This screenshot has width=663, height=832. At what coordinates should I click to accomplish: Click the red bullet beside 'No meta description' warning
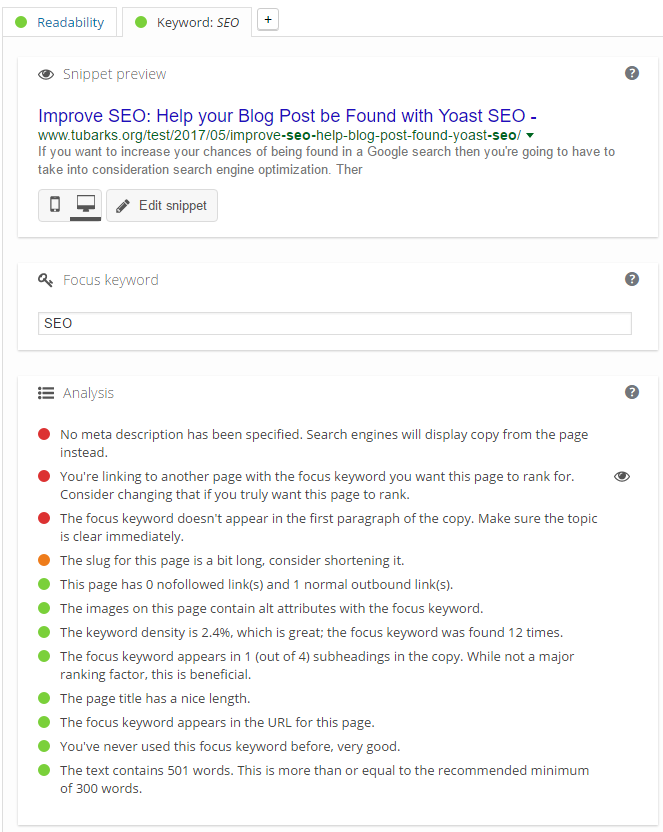click(44, 435)
